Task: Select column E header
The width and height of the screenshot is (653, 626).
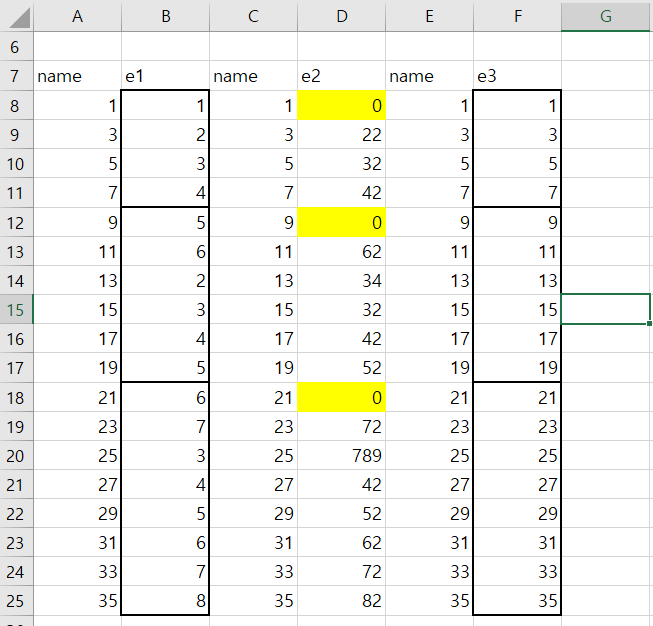Action: coord(429,16)
